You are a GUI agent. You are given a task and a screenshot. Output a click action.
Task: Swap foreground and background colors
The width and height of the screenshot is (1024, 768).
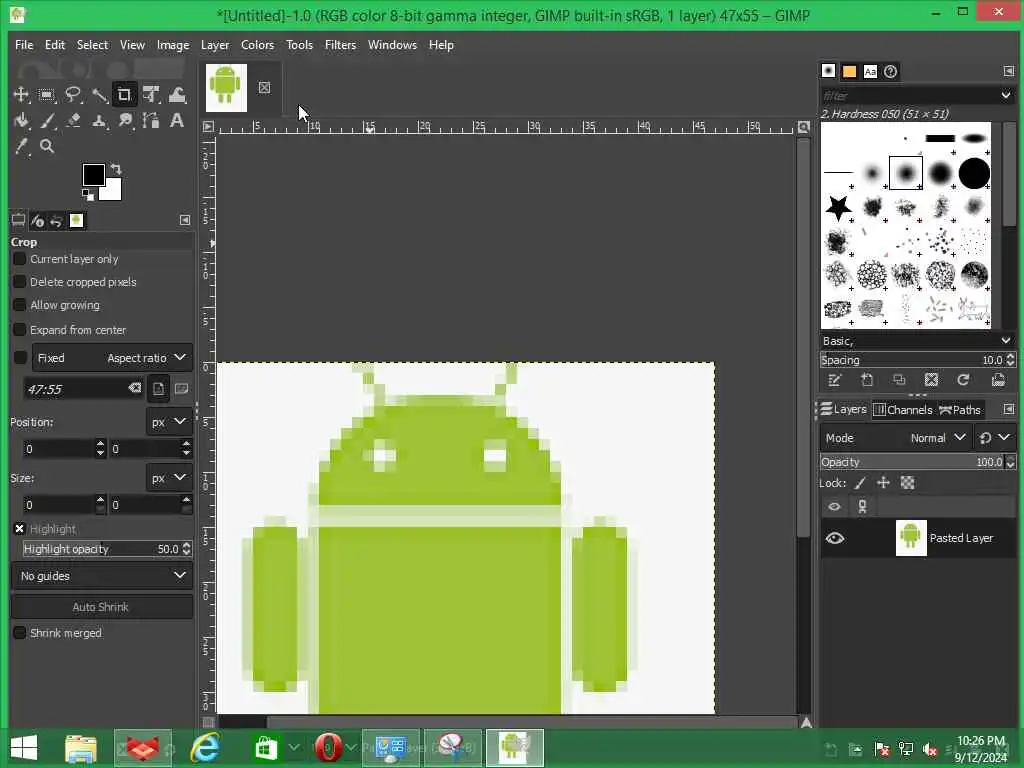116,169
